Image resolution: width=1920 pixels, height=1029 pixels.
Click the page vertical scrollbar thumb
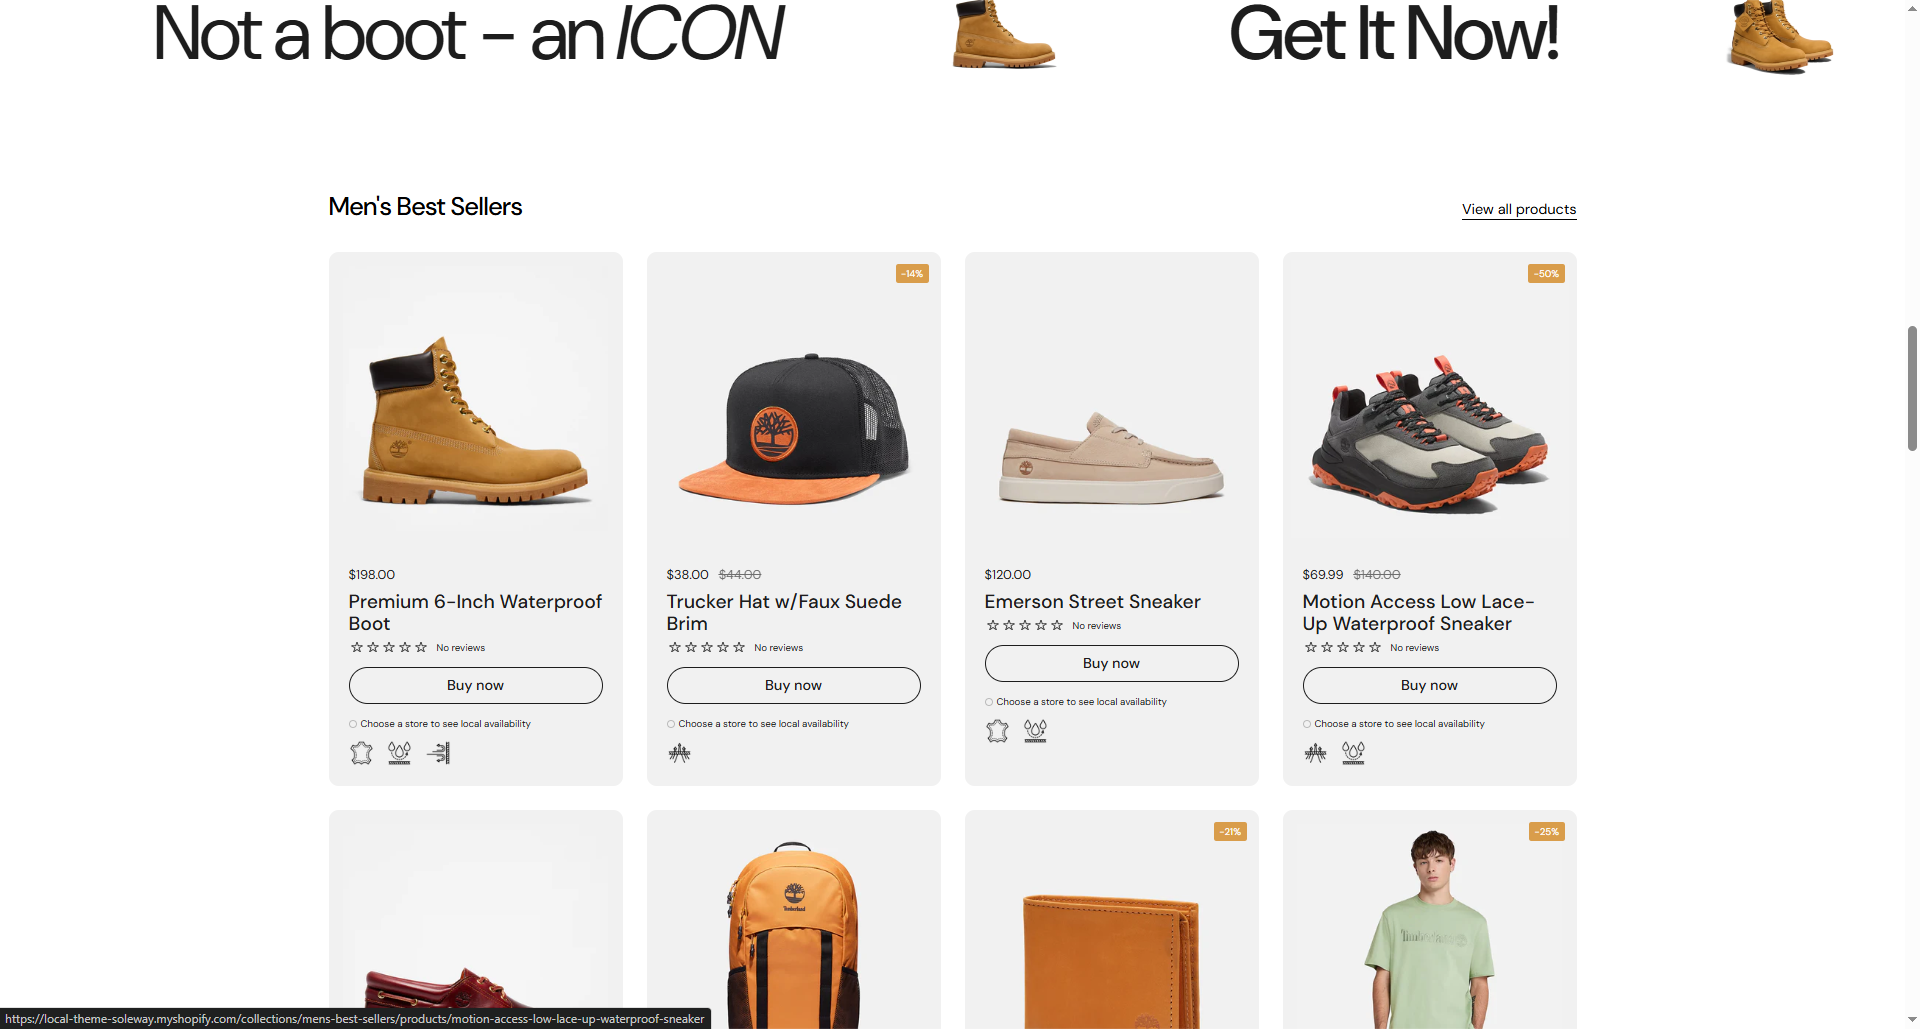(x=1912, y=388)
